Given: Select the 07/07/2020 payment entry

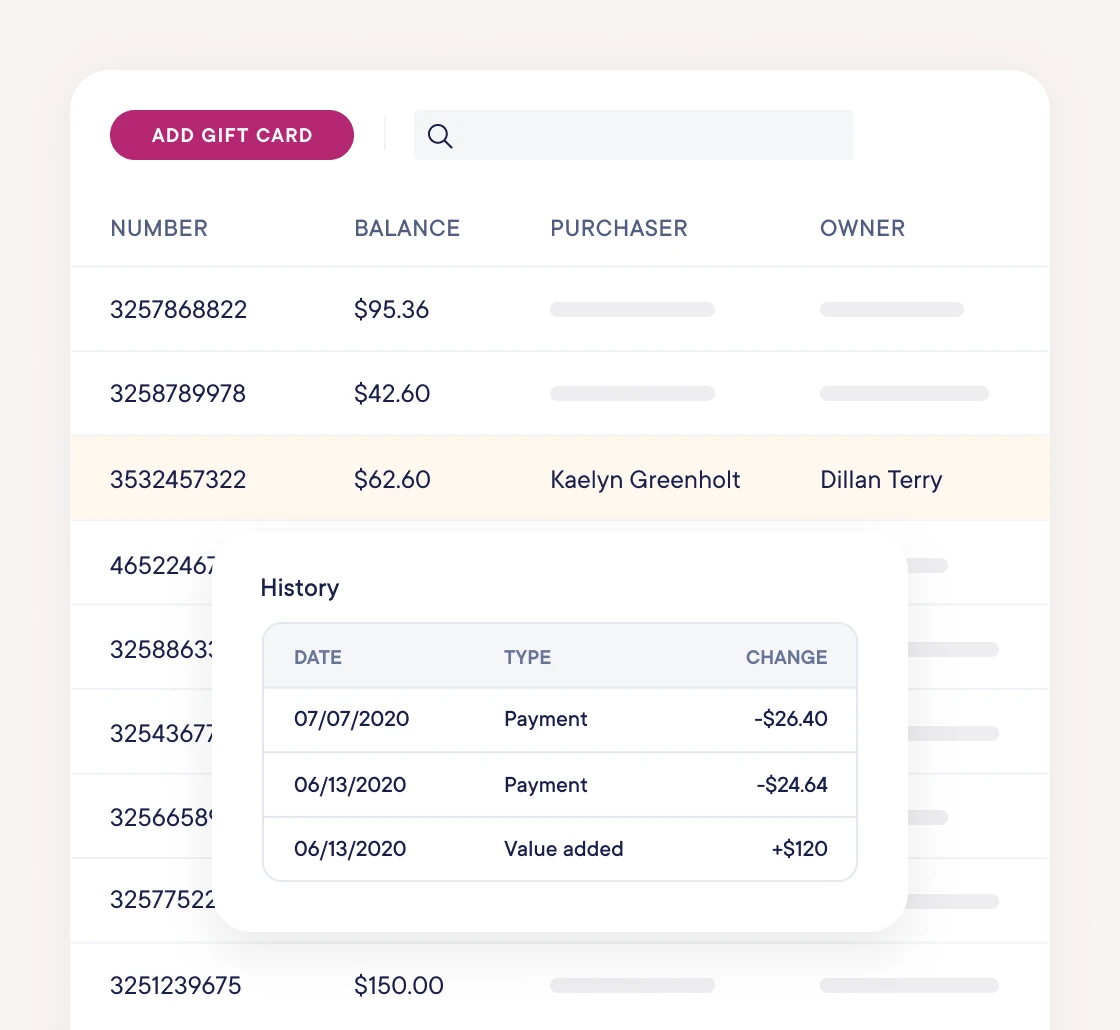Looking at the screenshot, I should [x=351, y=719].
